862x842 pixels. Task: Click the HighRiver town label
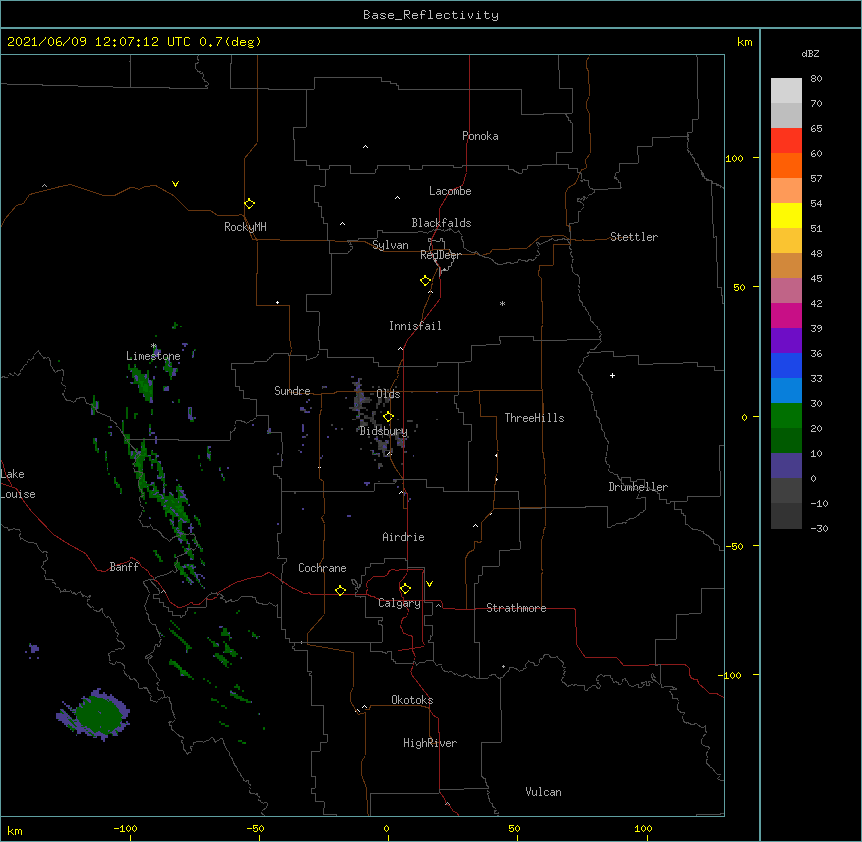tap(430, 743)
